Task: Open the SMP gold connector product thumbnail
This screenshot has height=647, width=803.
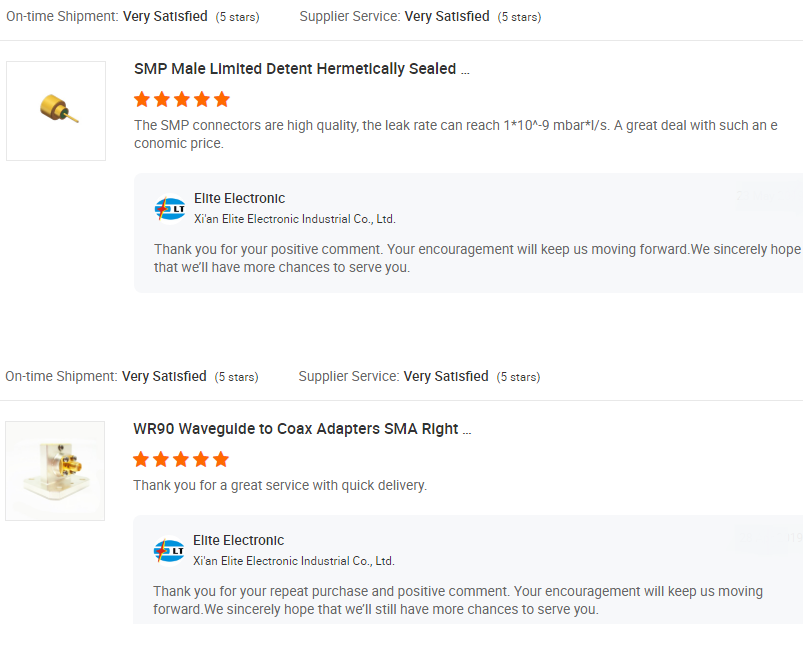Action: (56, 111)
